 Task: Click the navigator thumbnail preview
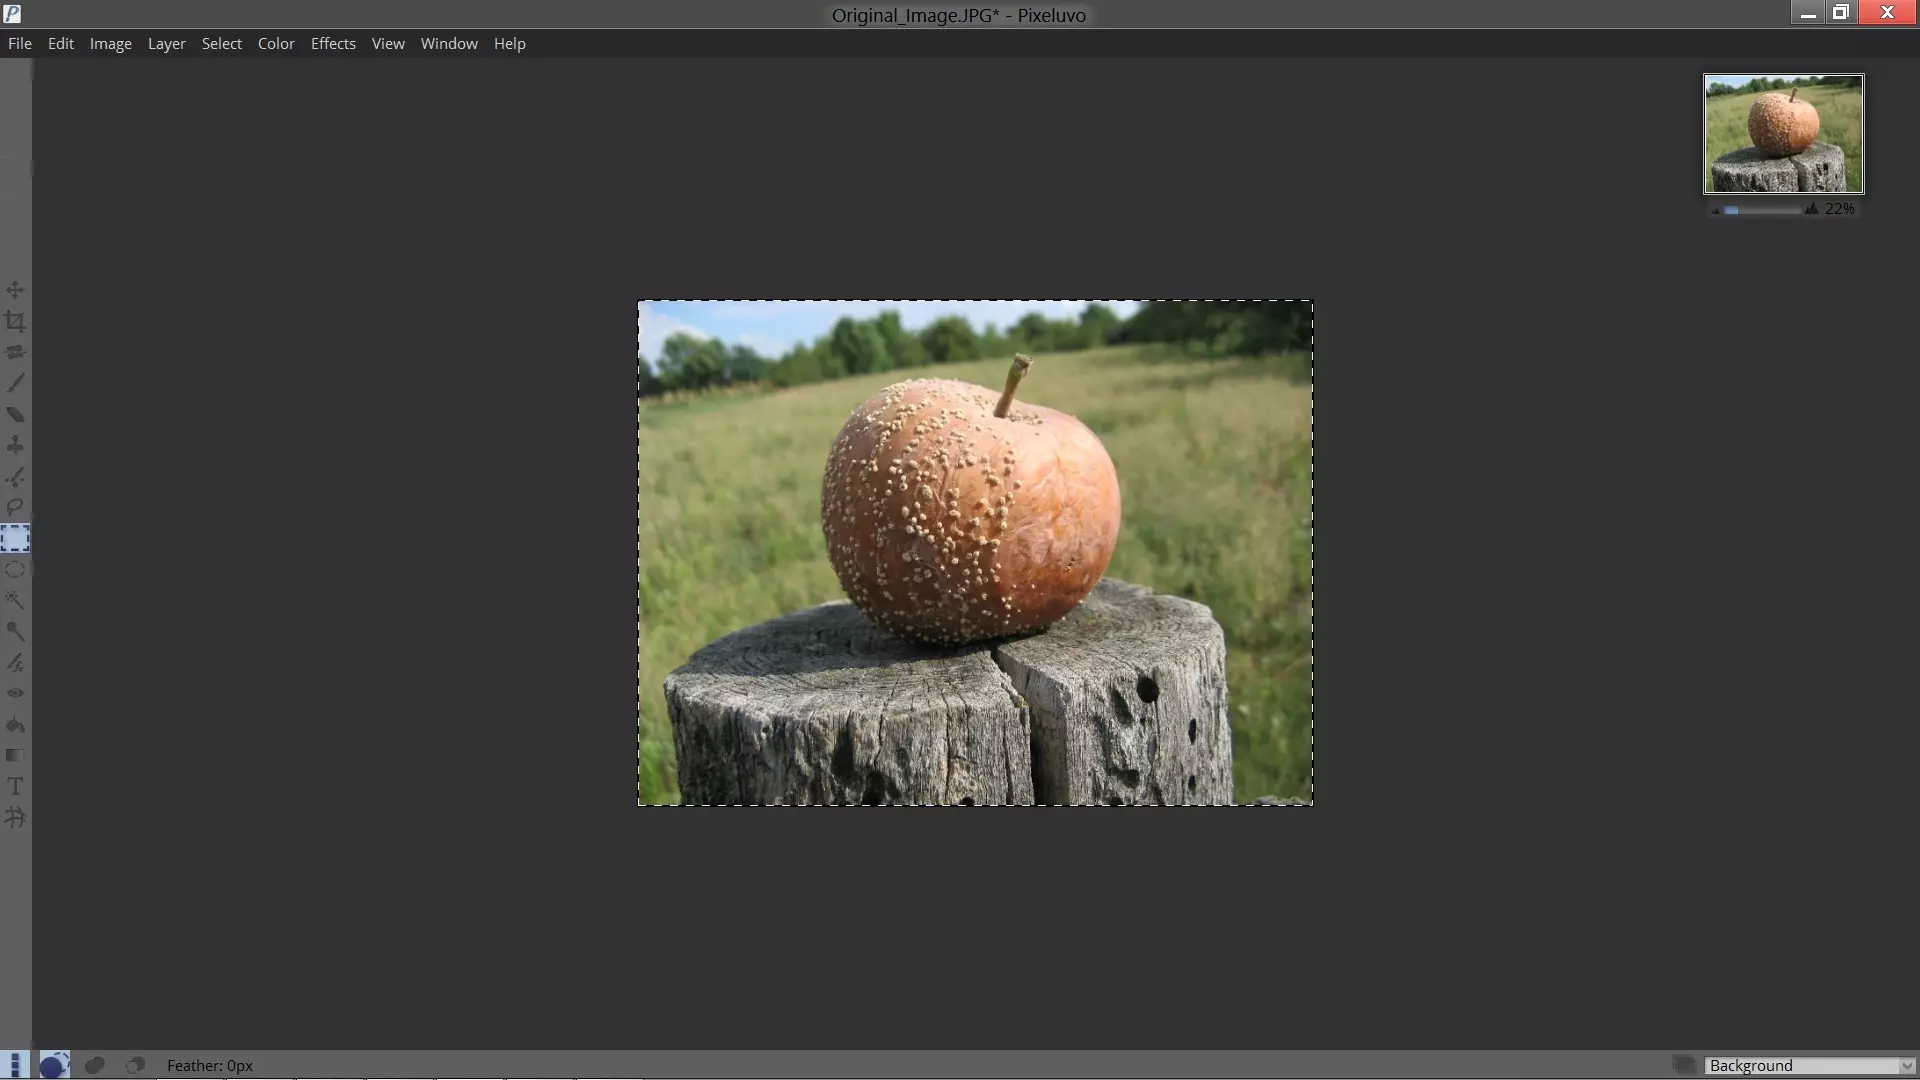1783,134
